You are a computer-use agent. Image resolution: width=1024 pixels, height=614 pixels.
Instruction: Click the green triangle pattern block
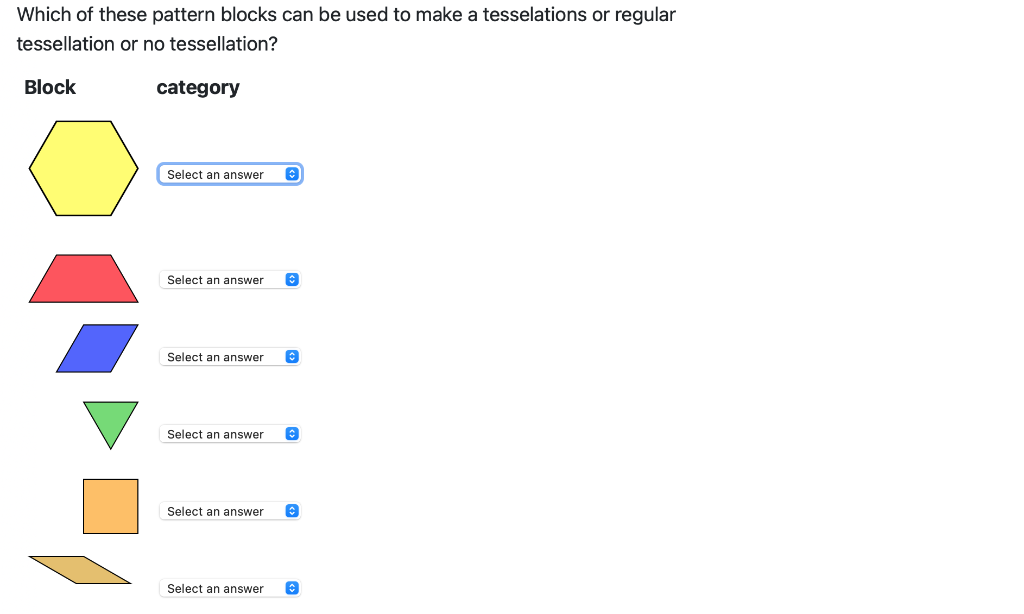110,420
